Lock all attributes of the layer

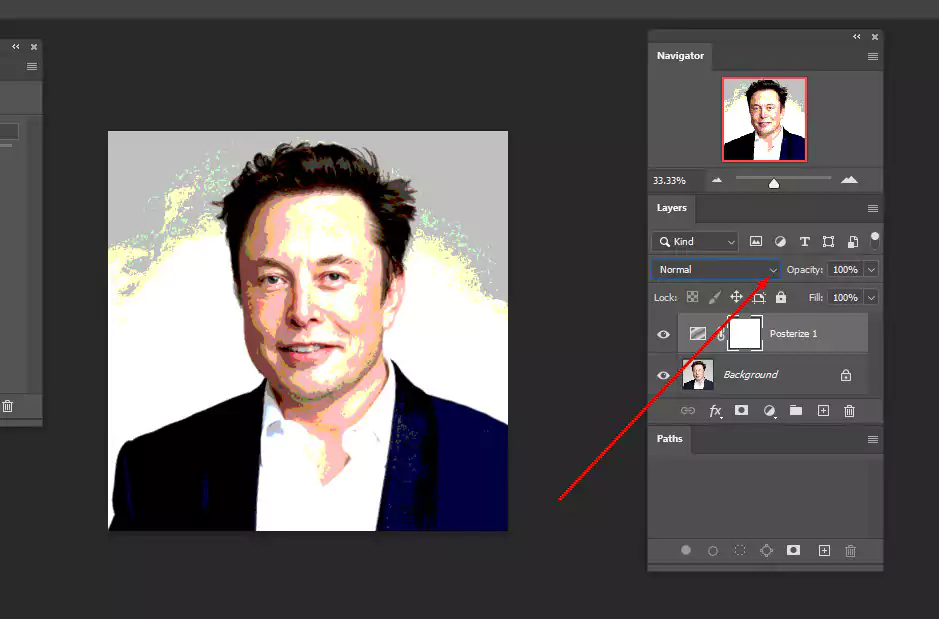(x=781, y=297)
